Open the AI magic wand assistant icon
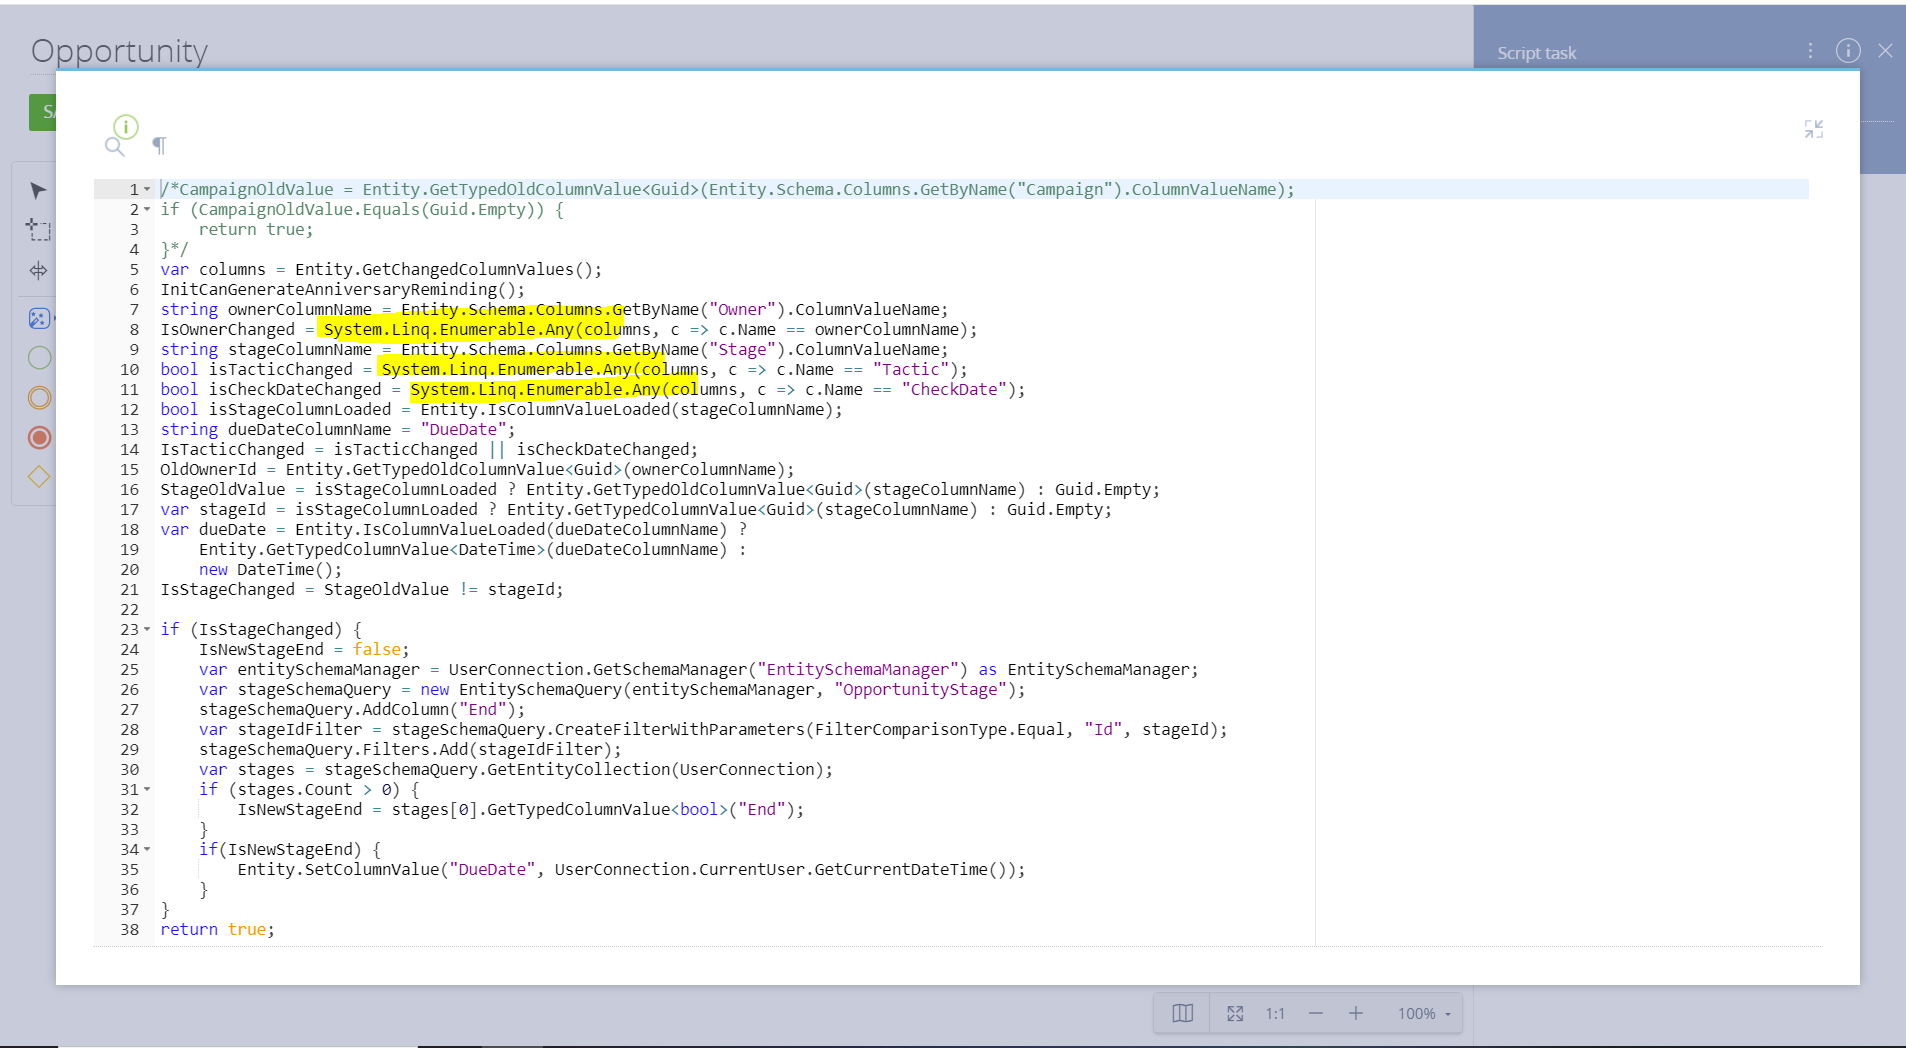Screen dimensions: 1906x1048 click(x=38, y=318)
